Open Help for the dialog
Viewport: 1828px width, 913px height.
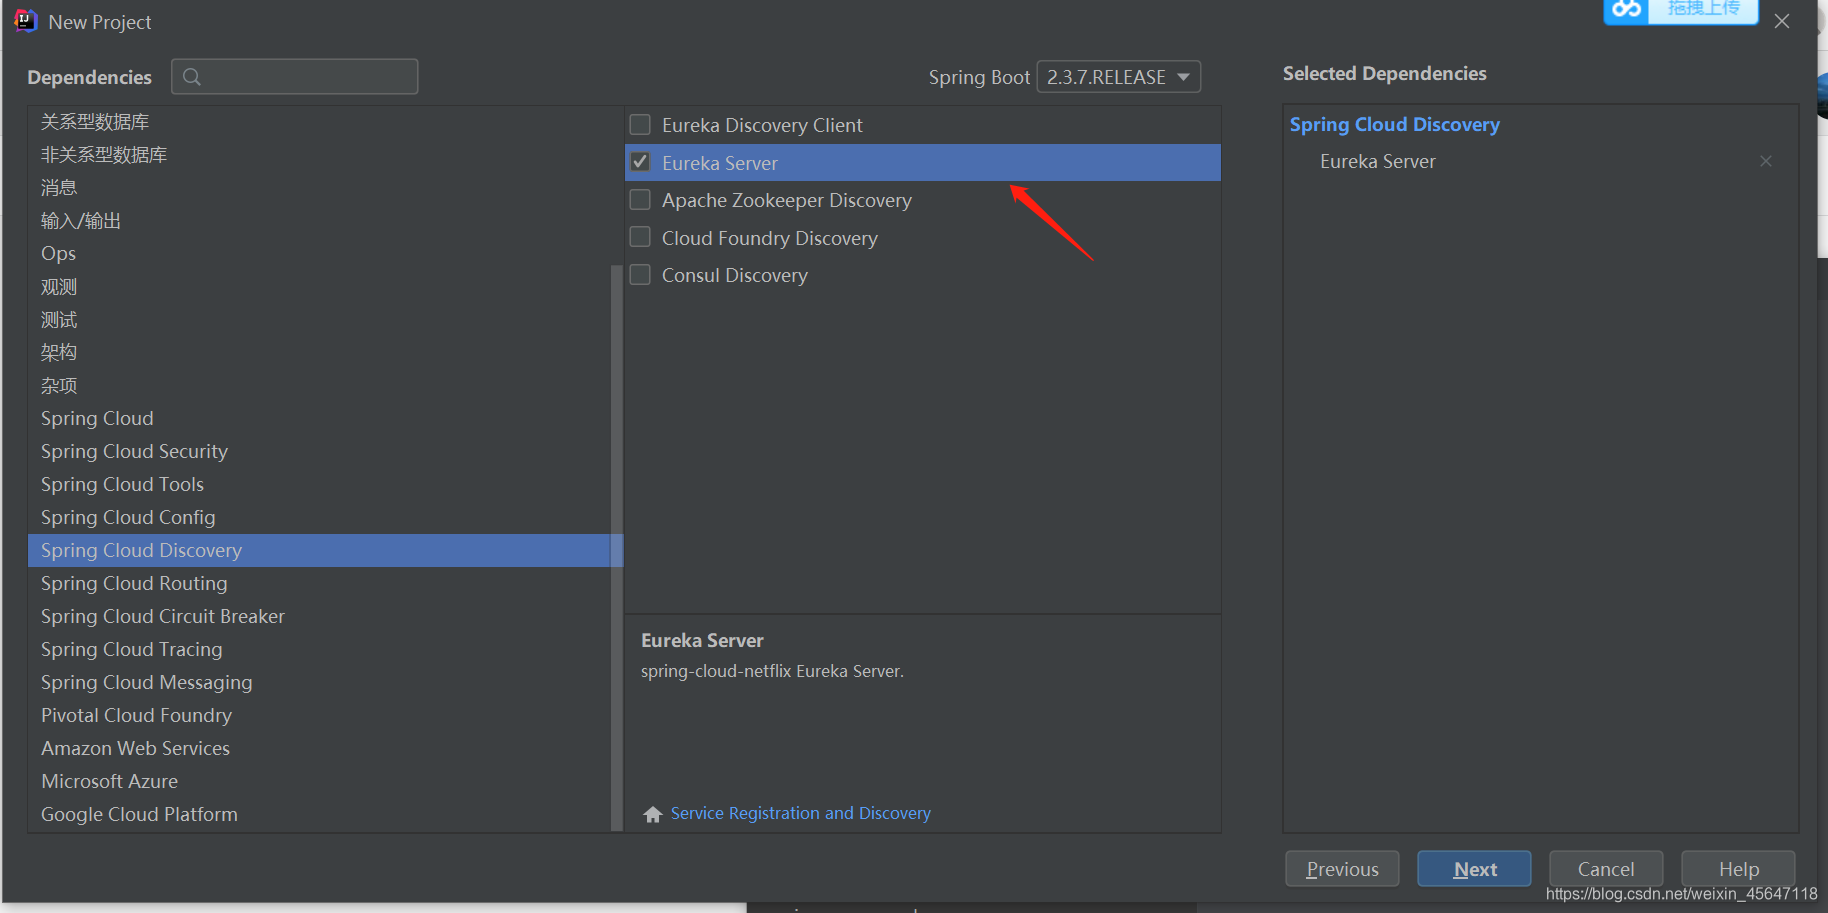point(1738,869)
